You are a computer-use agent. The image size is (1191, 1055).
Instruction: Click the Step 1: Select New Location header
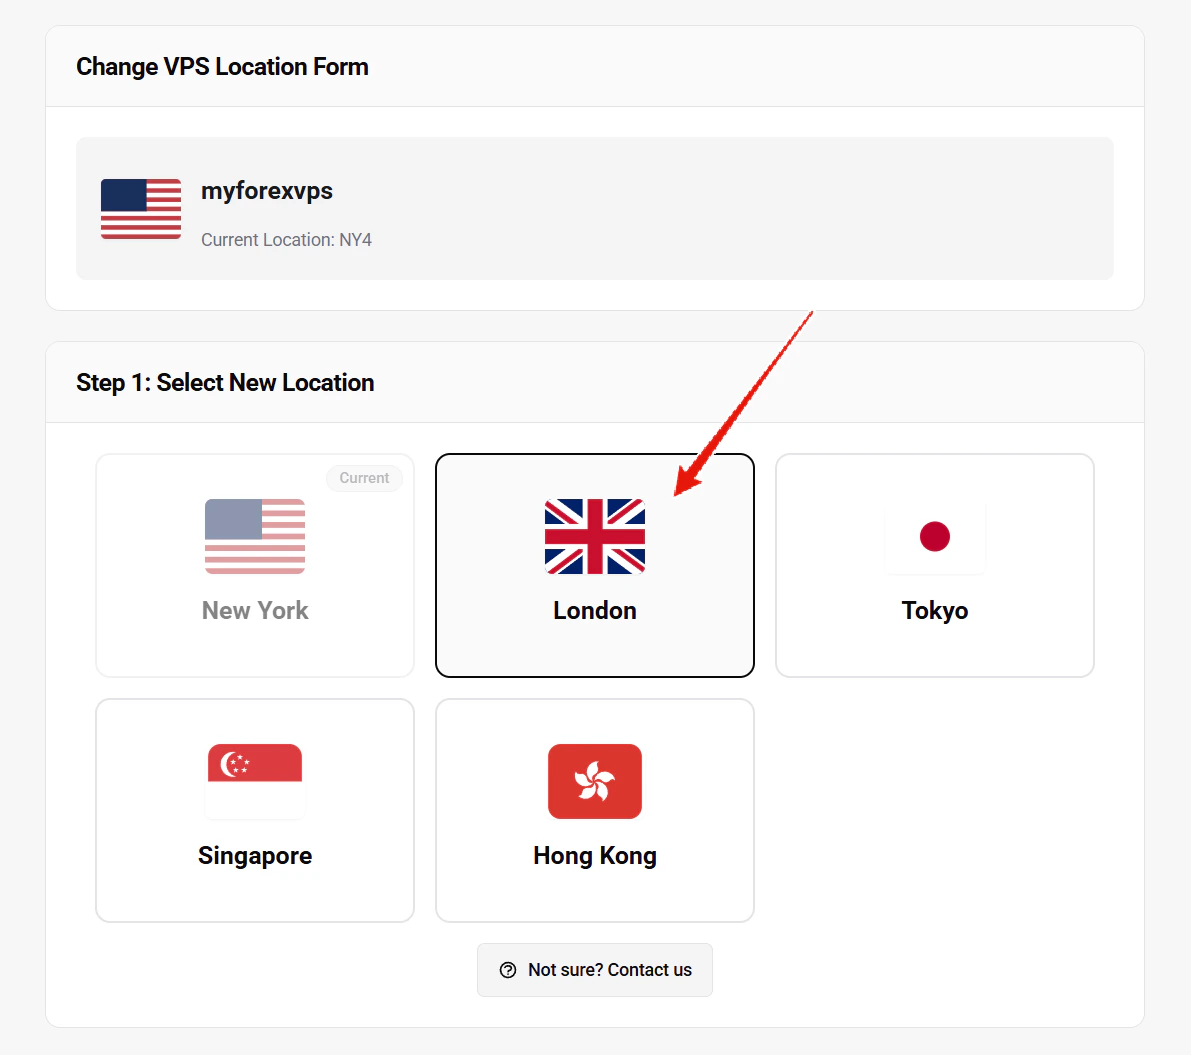point(225,382)
